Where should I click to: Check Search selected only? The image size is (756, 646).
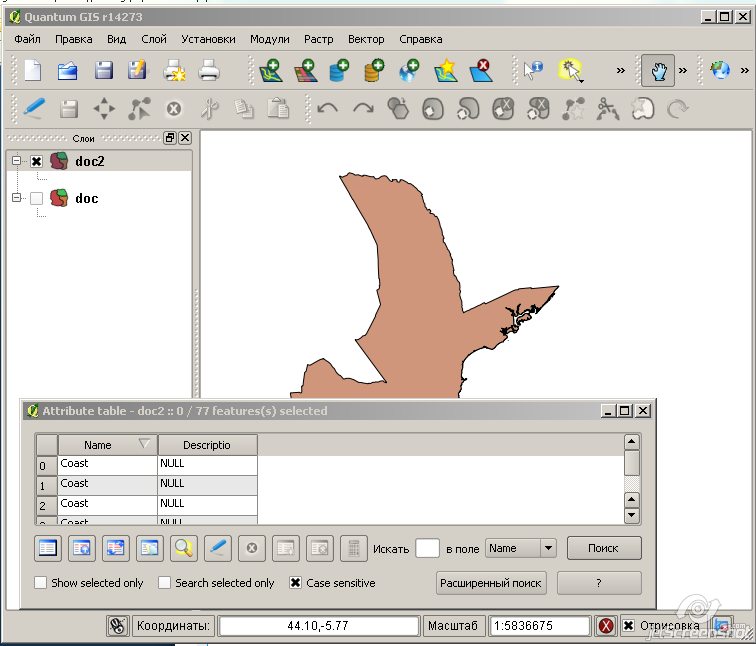click(x=164, y=582)
